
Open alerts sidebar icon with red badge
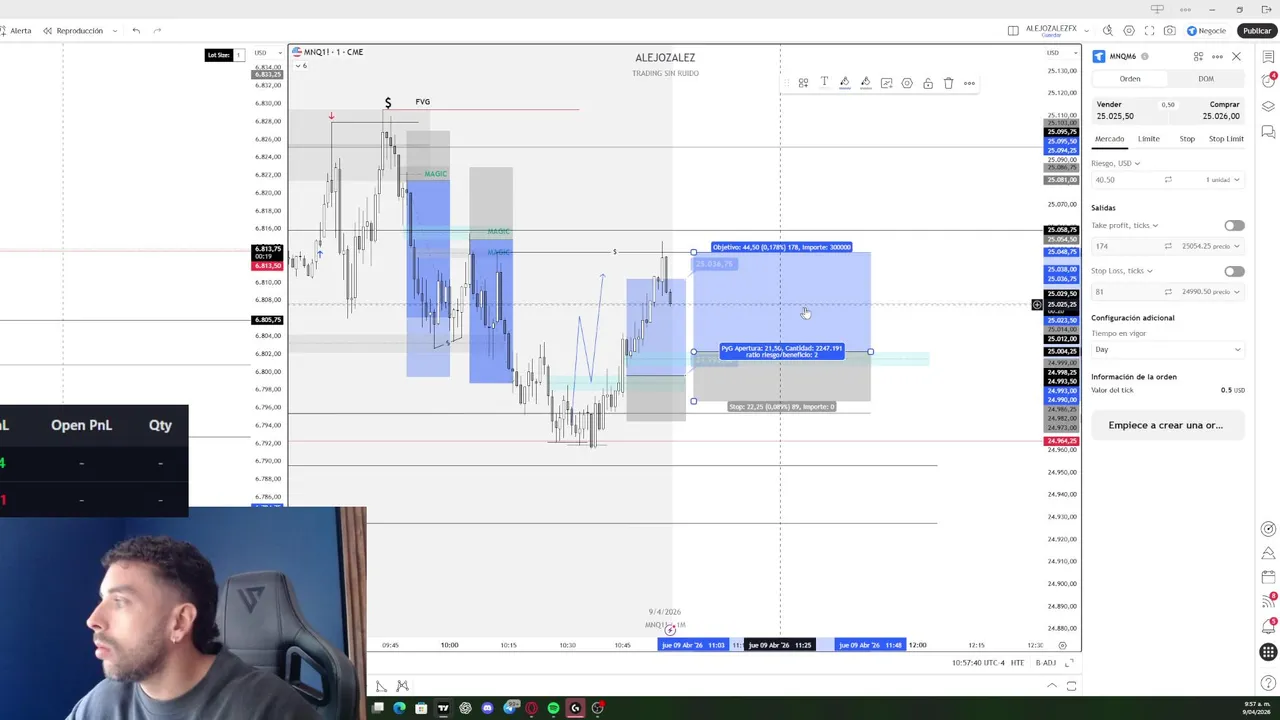(1268, 81)
